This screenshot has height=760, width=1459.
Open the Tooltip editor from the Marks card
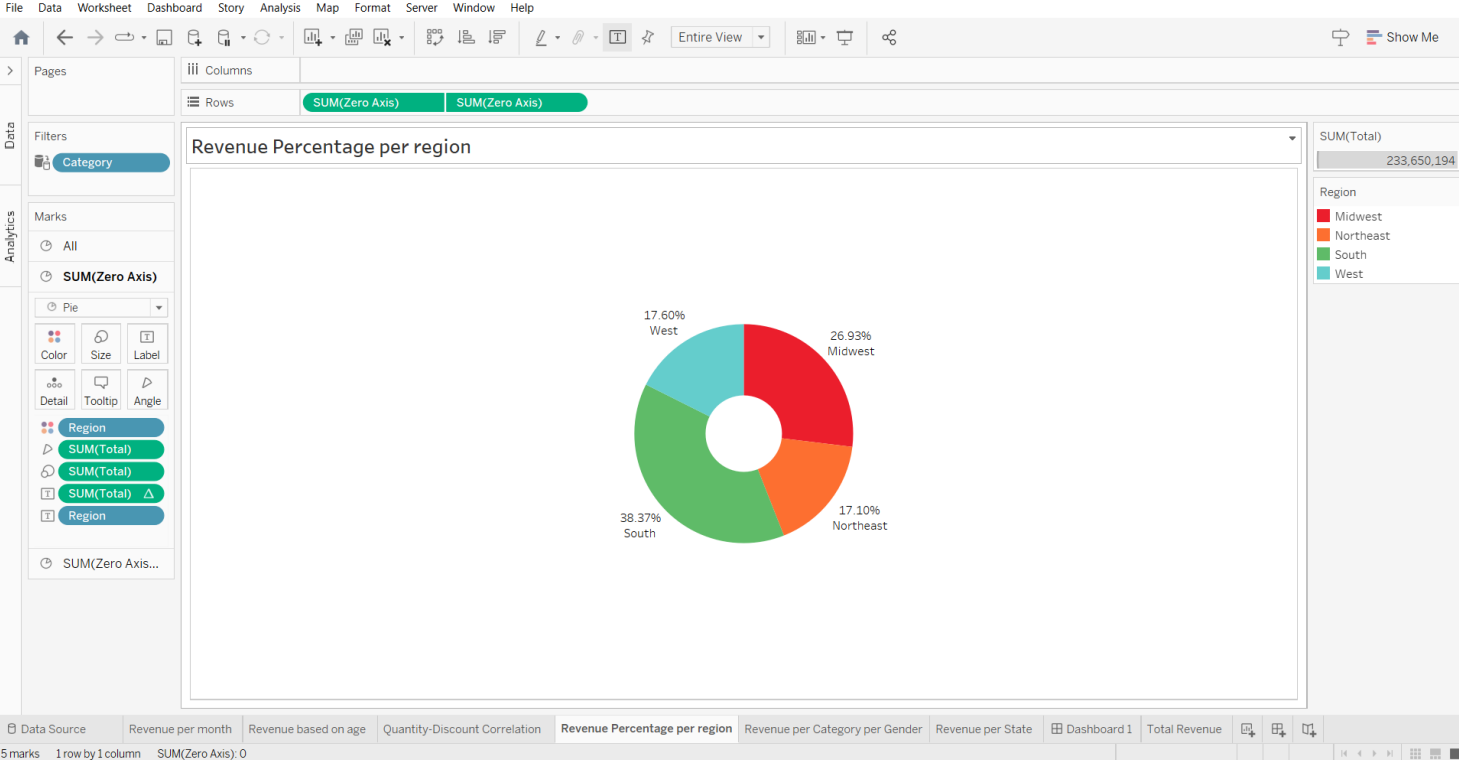100,389
